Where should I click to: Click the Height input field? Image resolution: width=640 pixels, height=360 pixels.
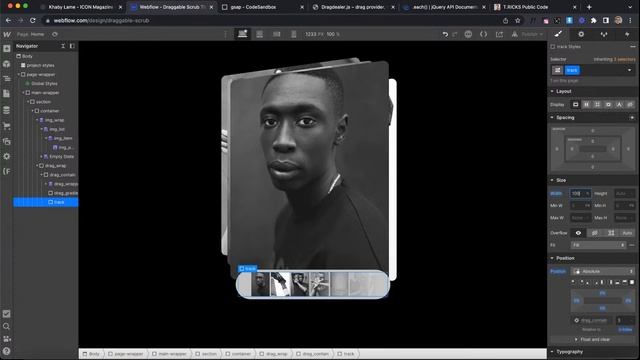coord(624,193)
